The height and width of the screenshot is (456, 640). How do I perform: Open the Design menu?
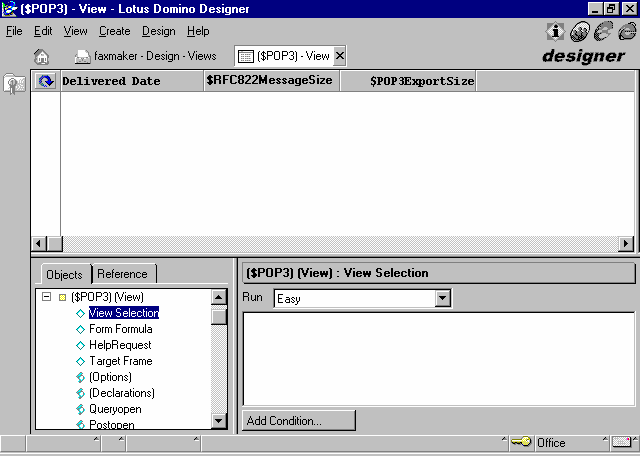click(x=158, y=31)
